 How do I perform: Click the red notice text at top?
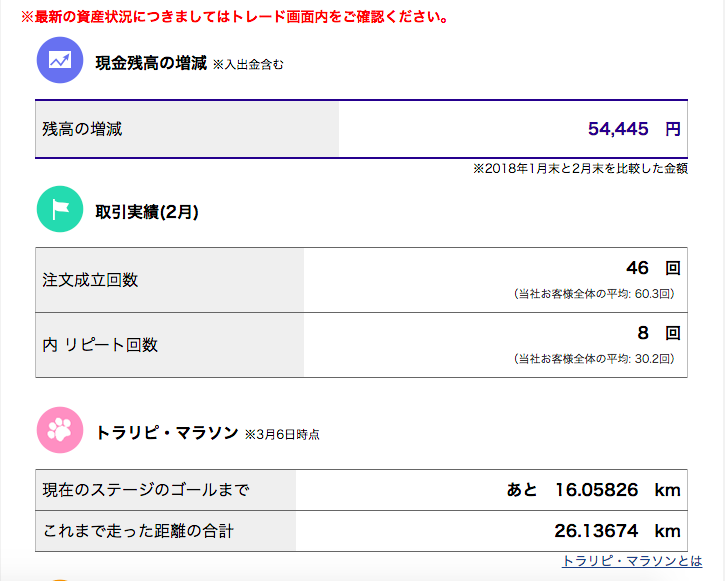coord(235,17)
